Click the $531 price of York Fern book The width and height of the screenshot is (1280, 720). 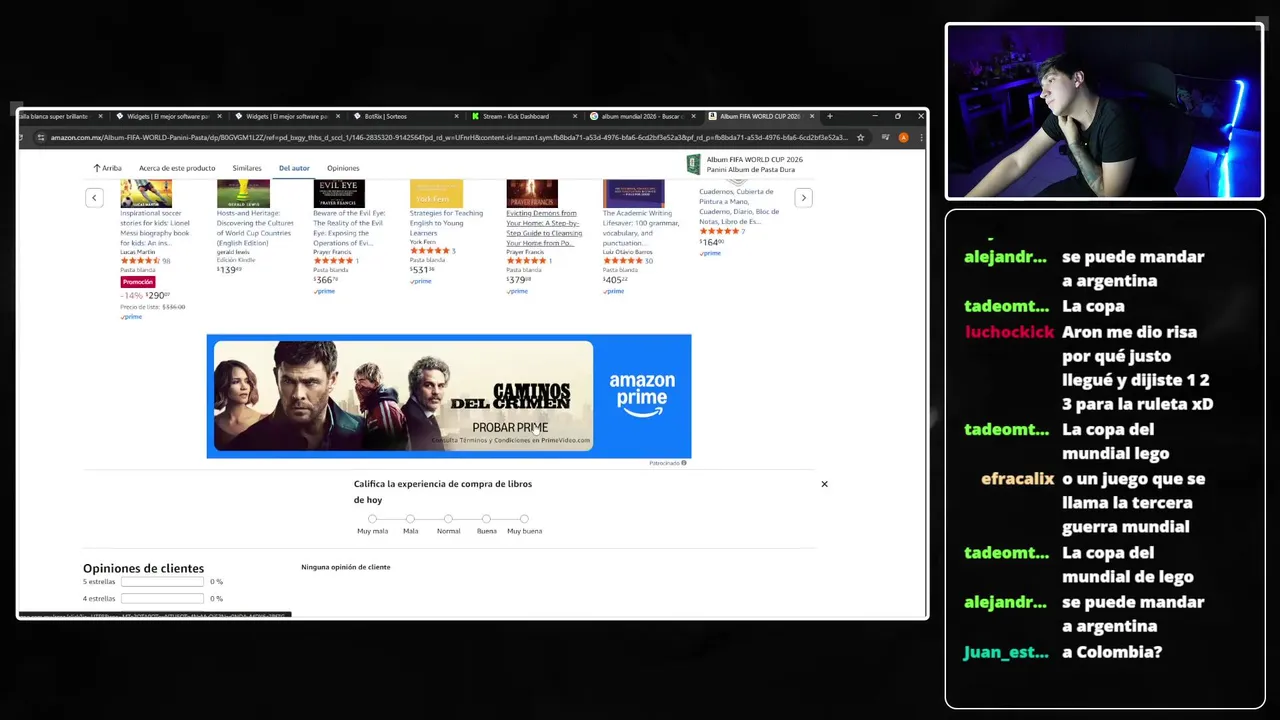coord(421,270)
